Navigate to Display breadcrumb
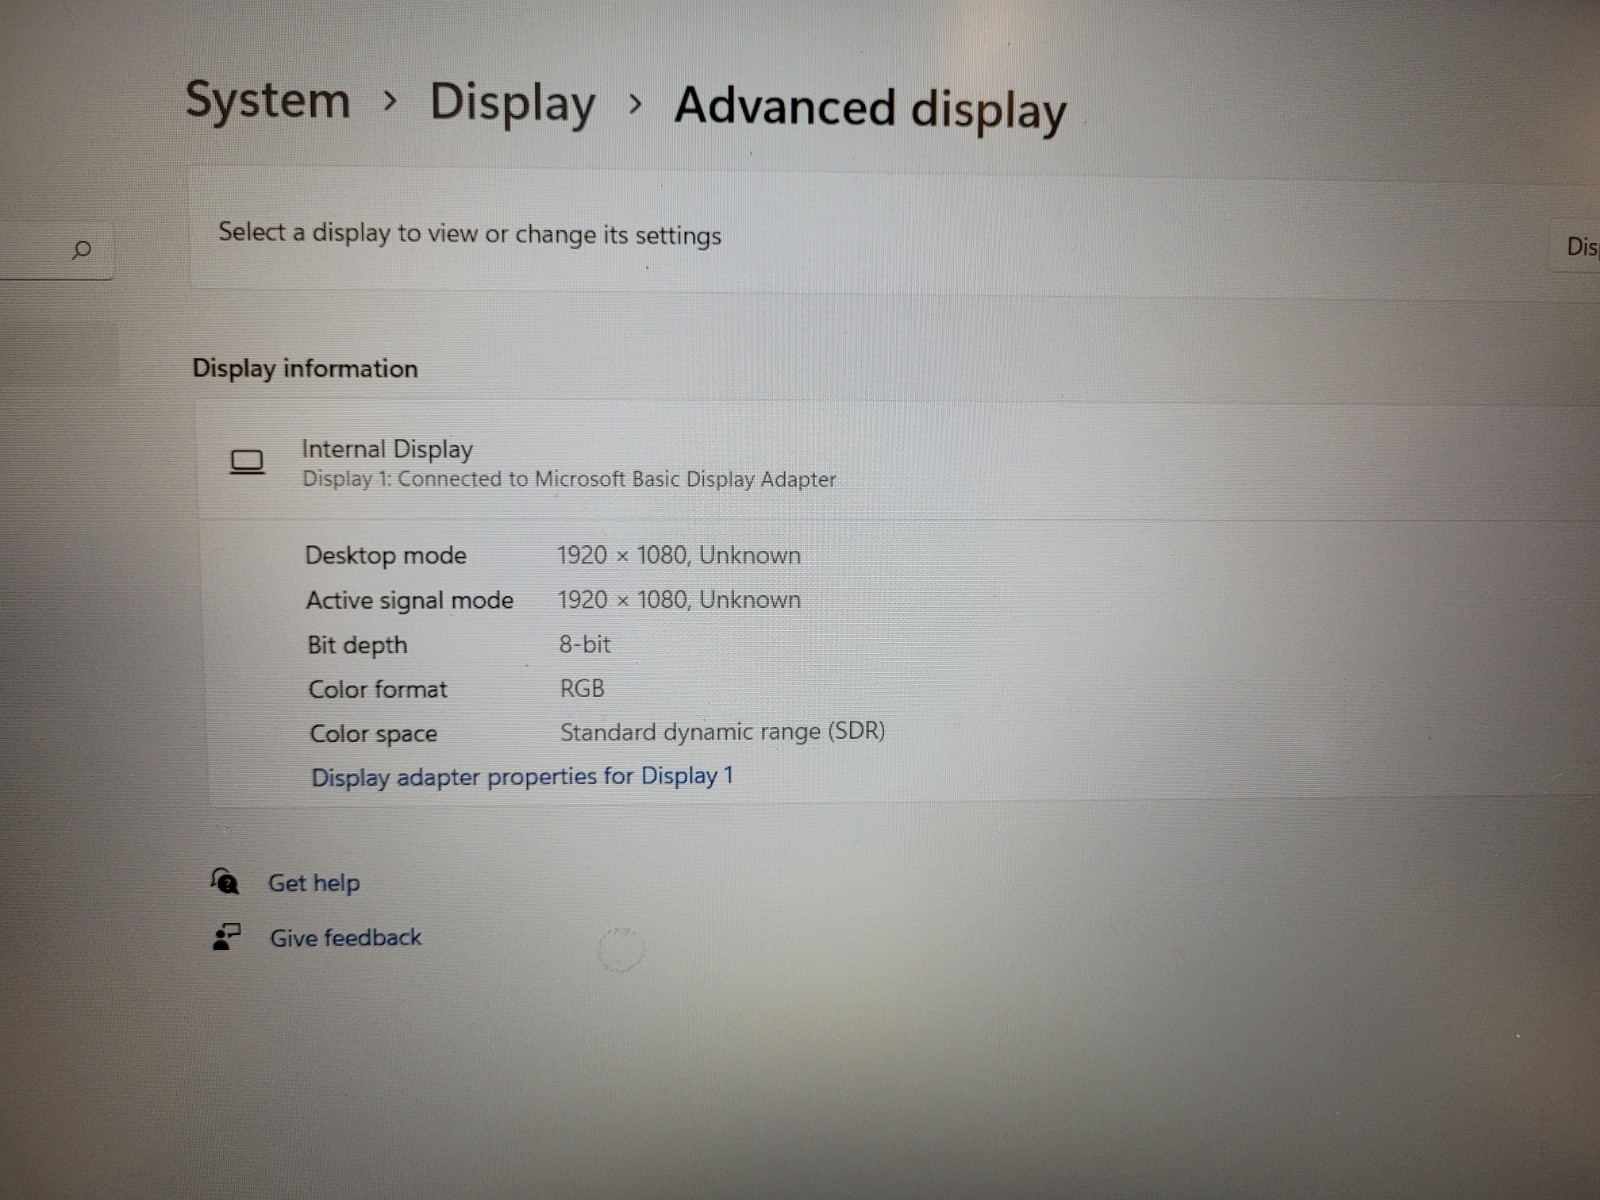Screen dimensions: 1600x1200 [513, 104]
